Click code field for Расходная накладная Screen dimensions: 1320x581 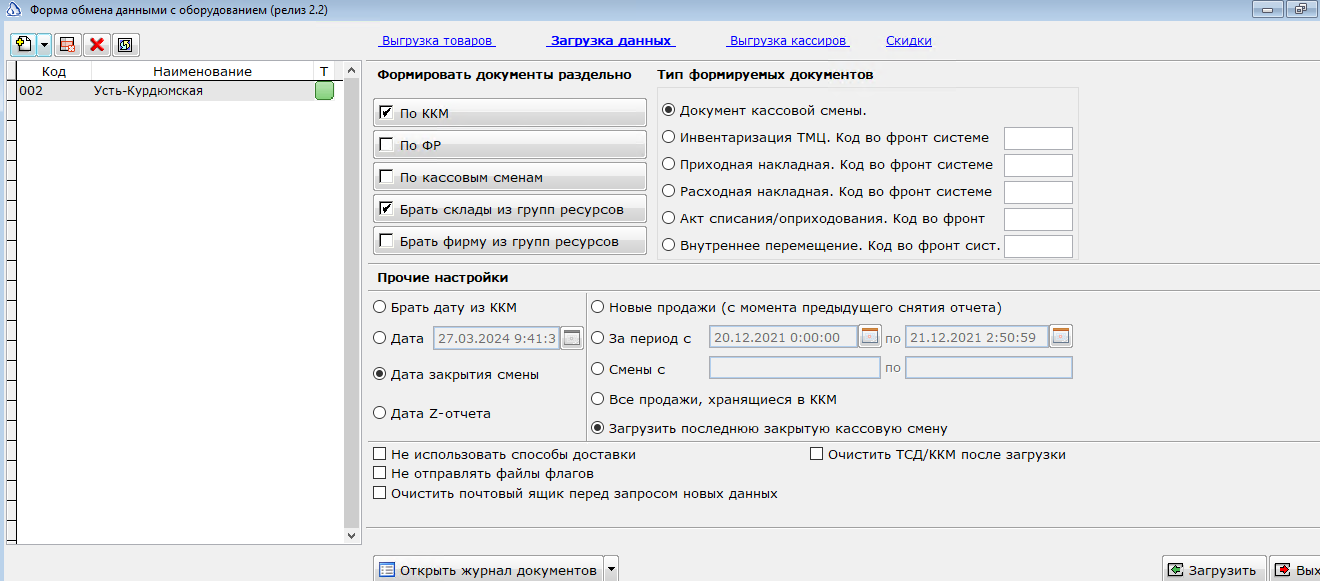(1038, 192)
